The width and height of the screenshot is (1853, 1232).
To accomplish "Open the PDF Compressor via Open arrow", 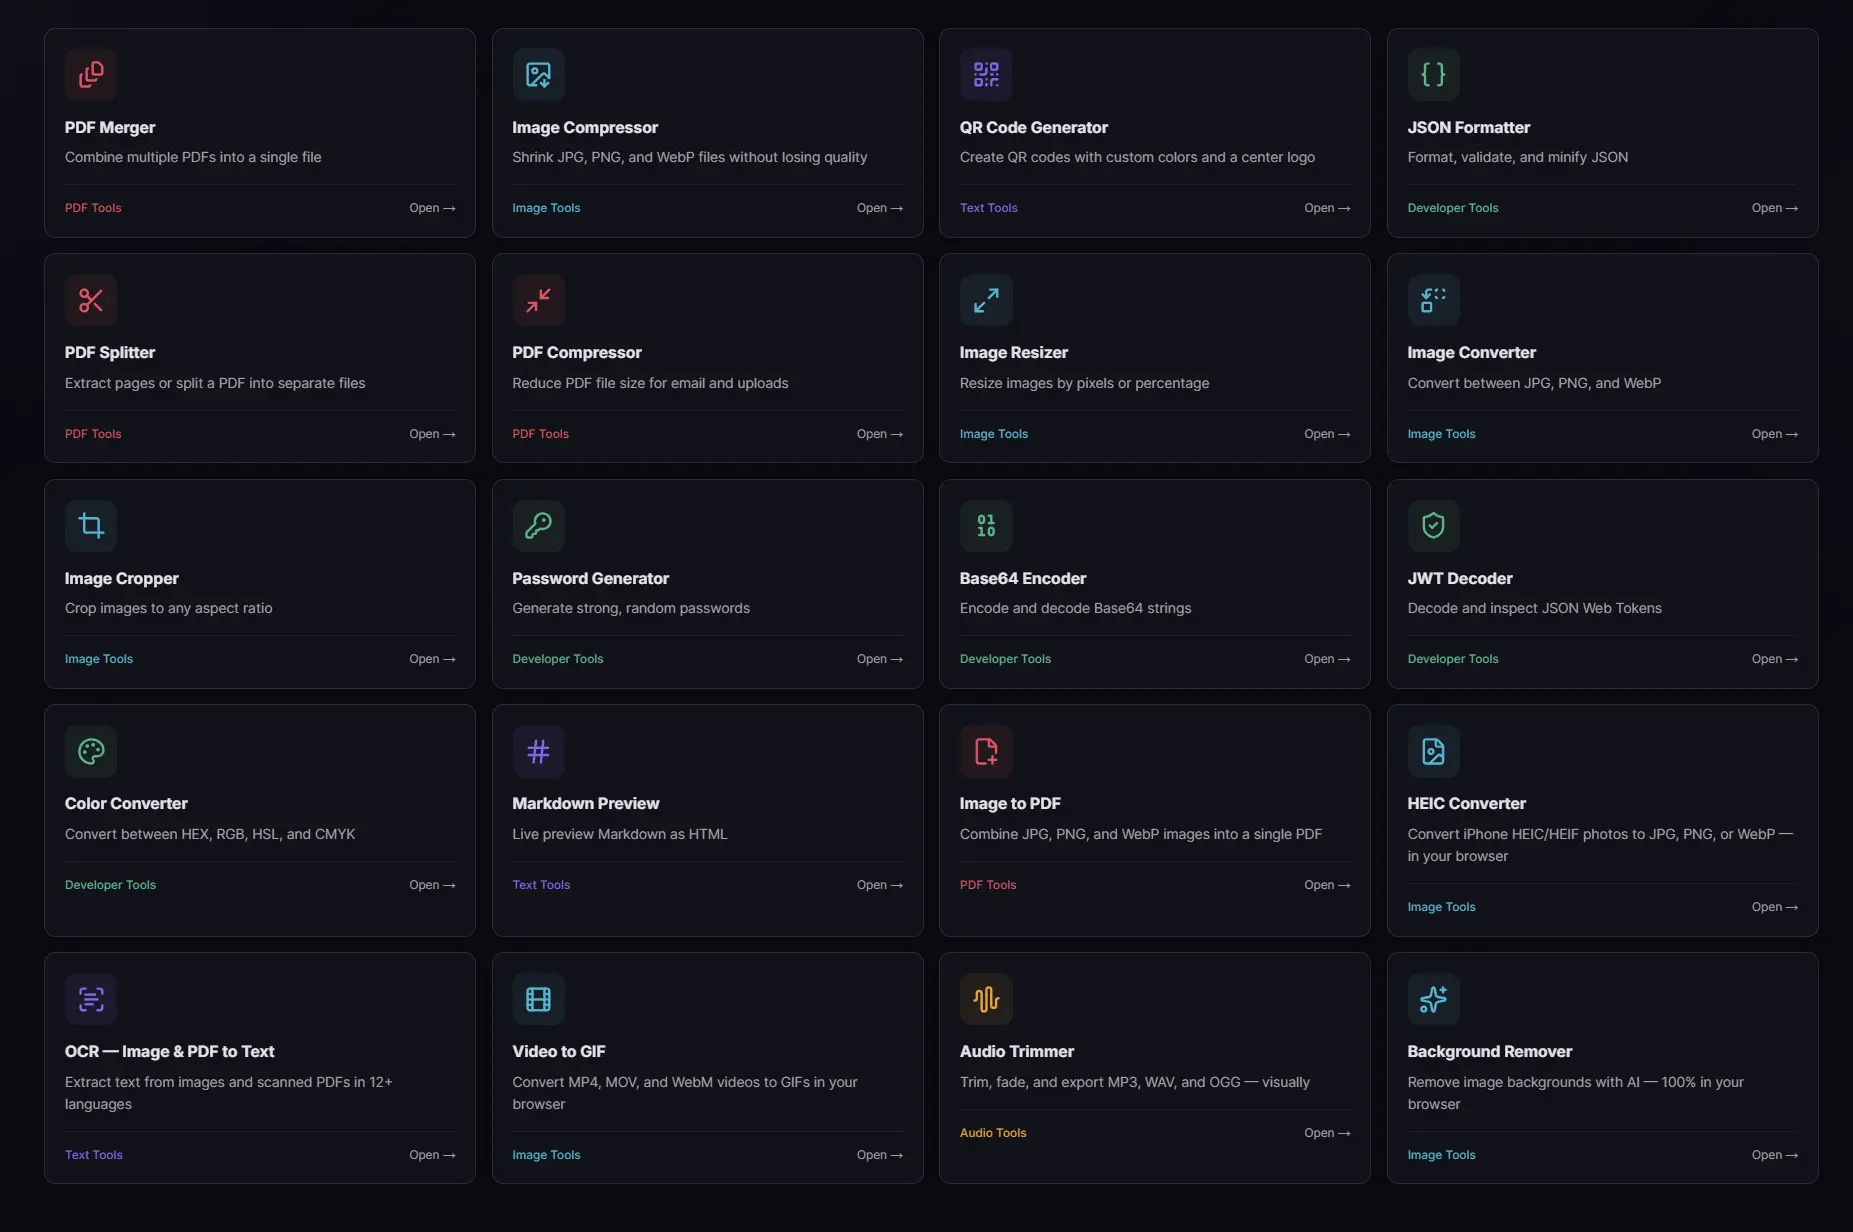I will click(879, 434).
